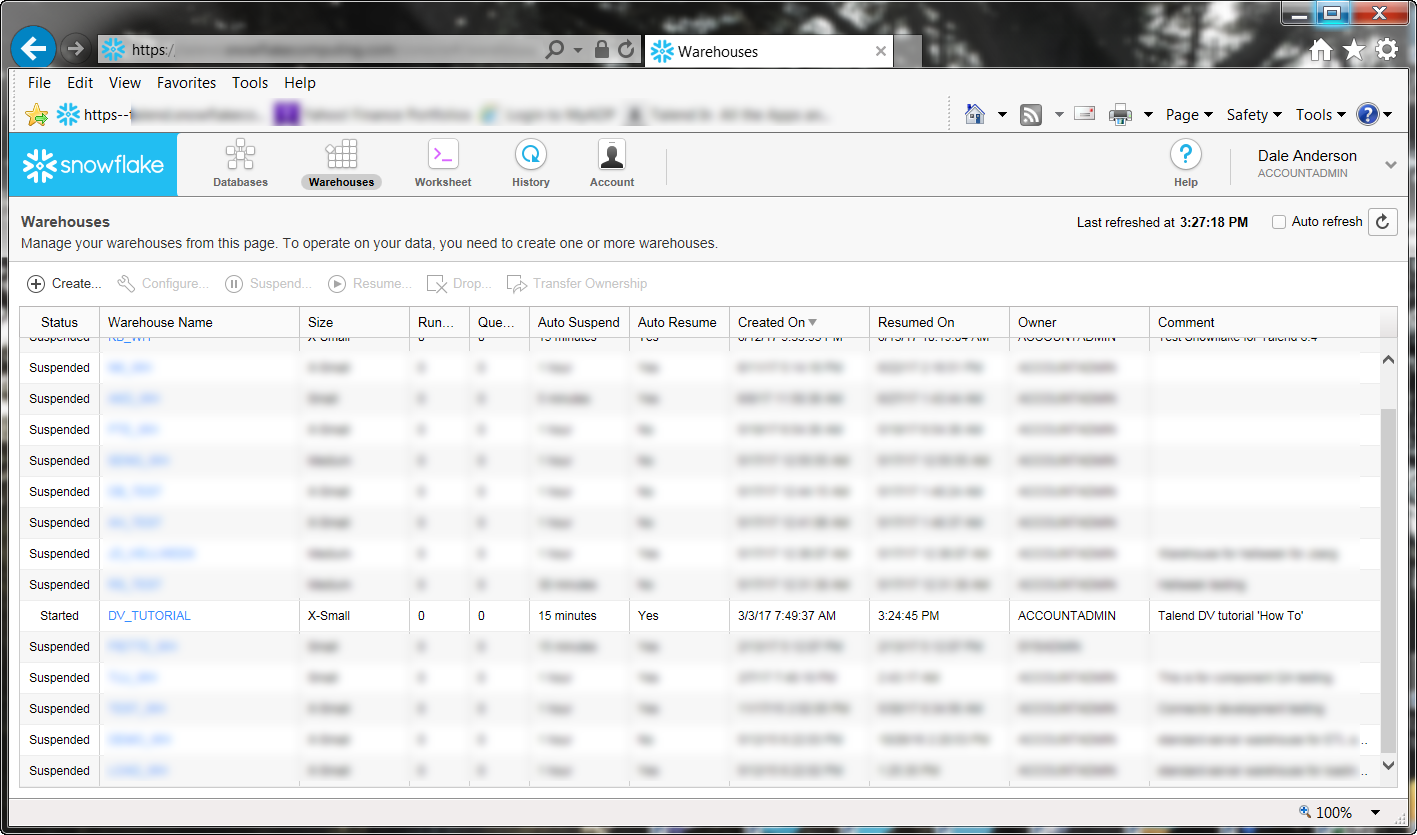Viewport: 1417px width, 835px height.
Task: Open the zoom level dropdown arrow
Action: coord(1375,812)
